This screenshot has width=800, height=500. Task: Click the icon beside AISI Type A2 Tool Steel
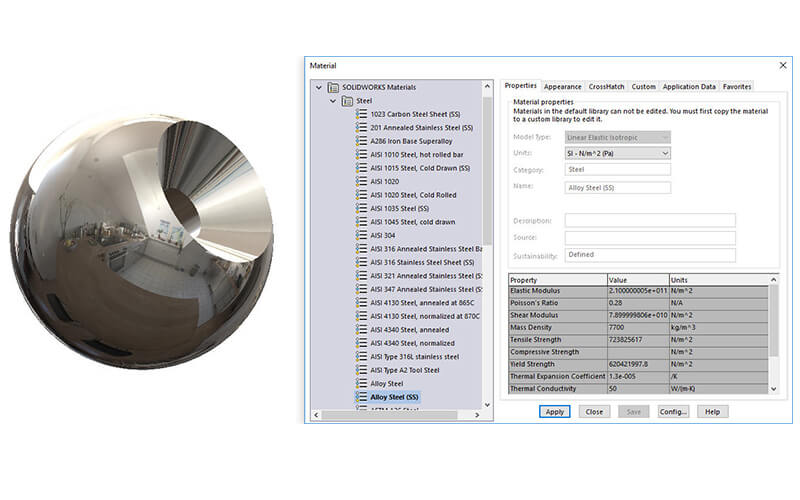[x=361, y=370]
